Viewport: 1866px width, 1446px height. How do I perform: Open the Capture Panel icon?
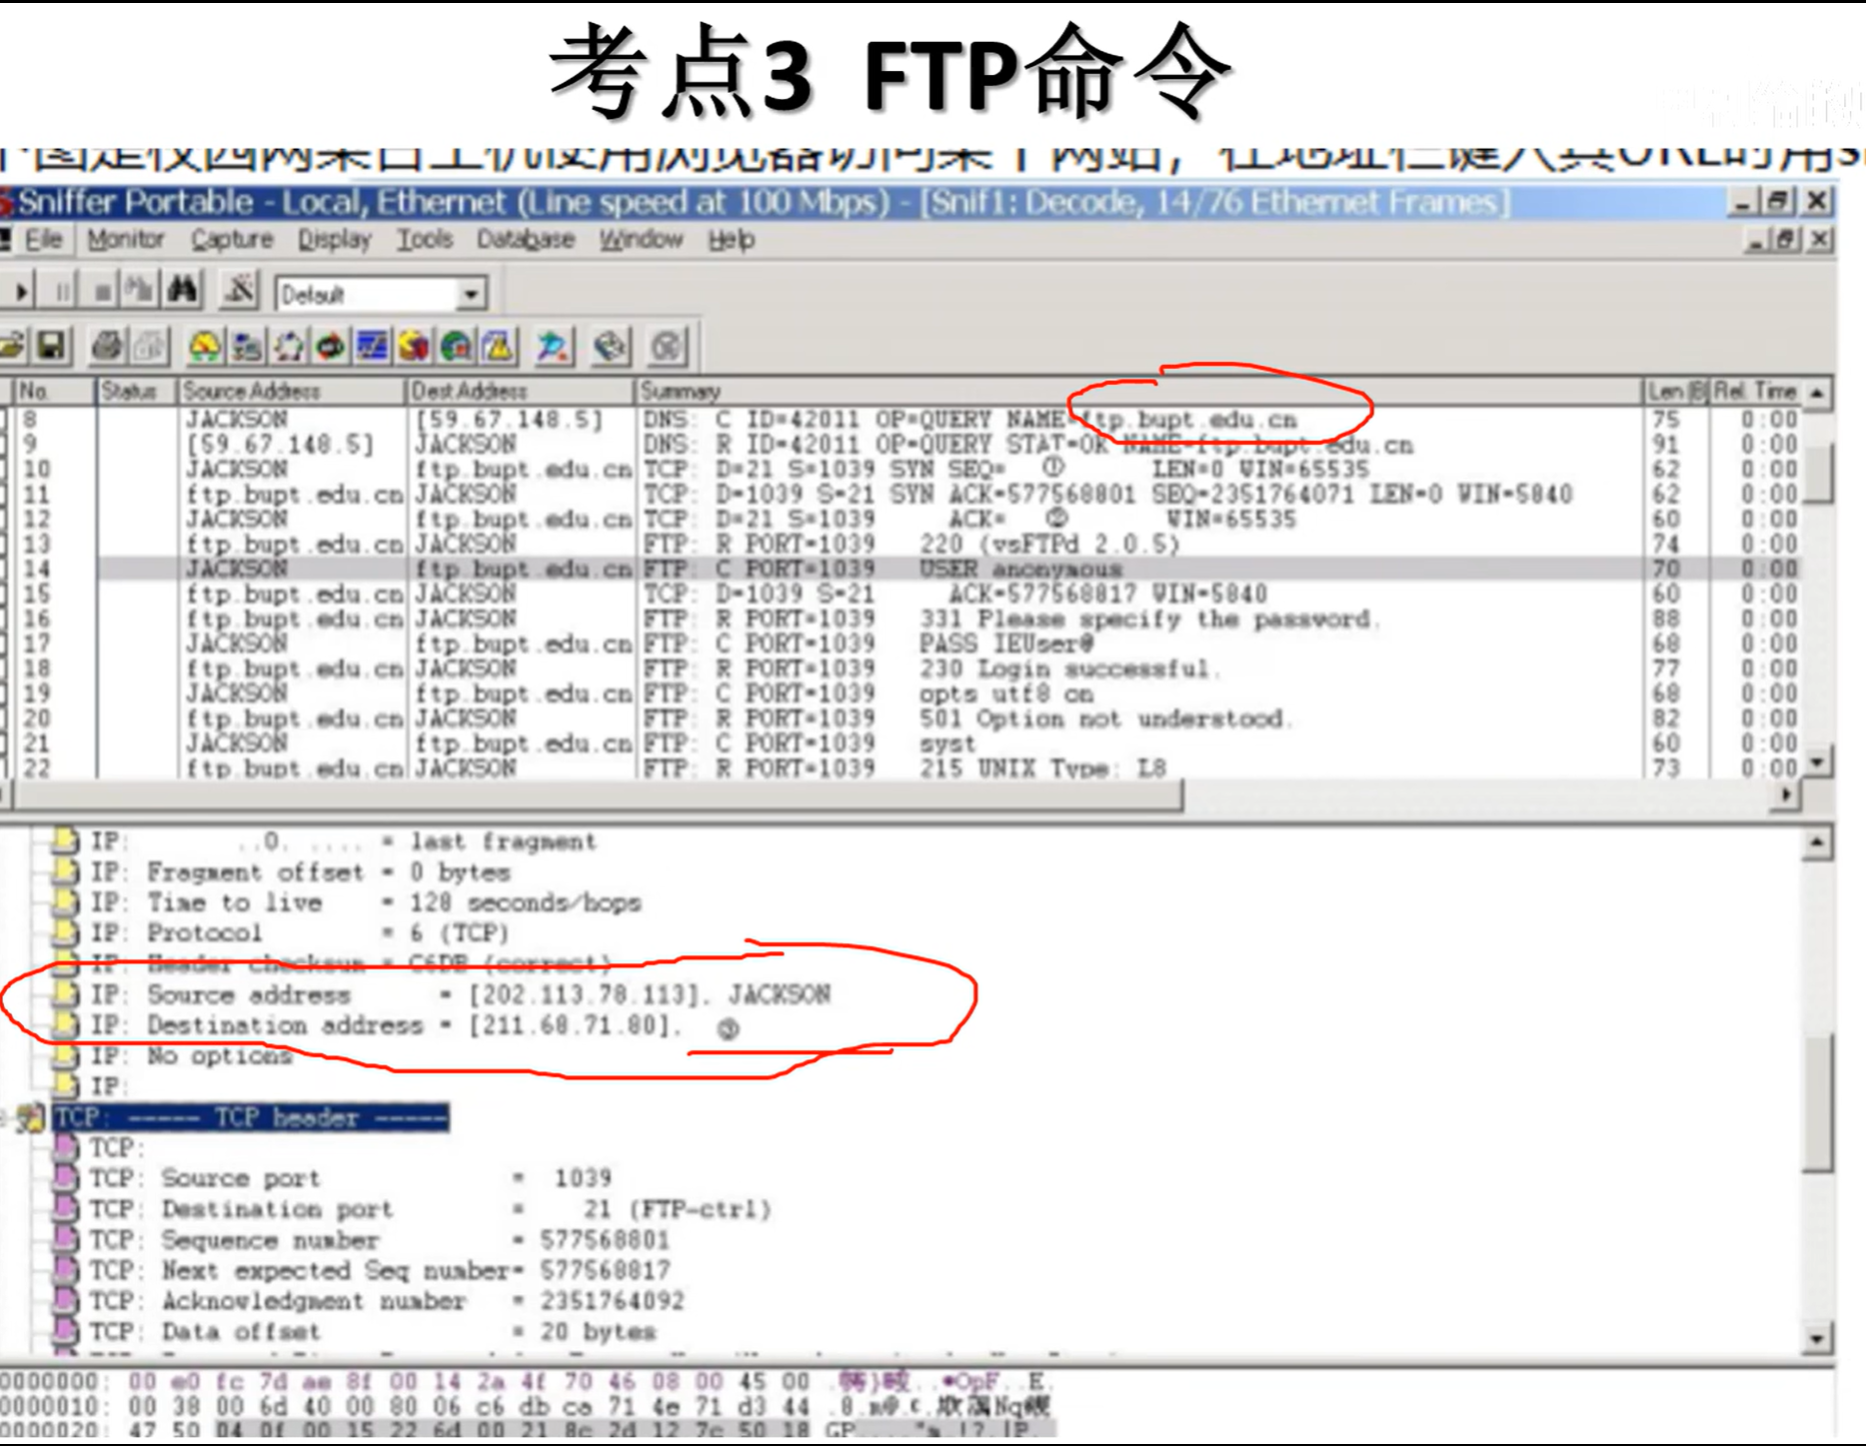tap(552, 347)
